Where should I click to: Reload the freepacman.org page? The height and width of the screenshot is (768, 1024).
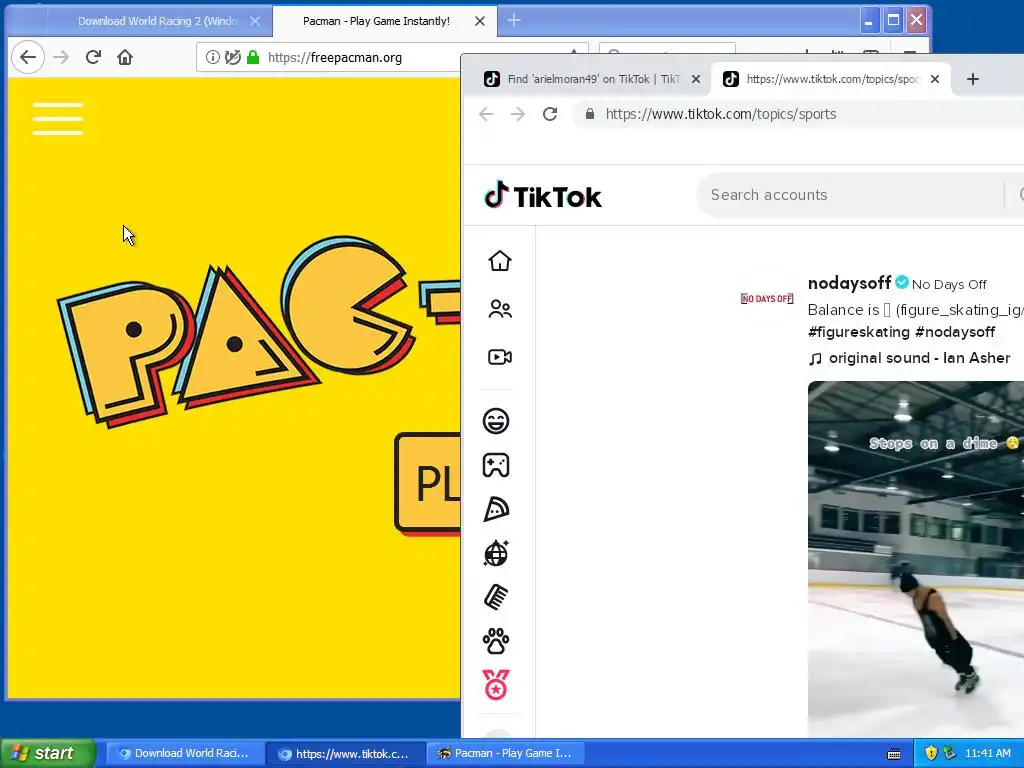coord(93,57)
